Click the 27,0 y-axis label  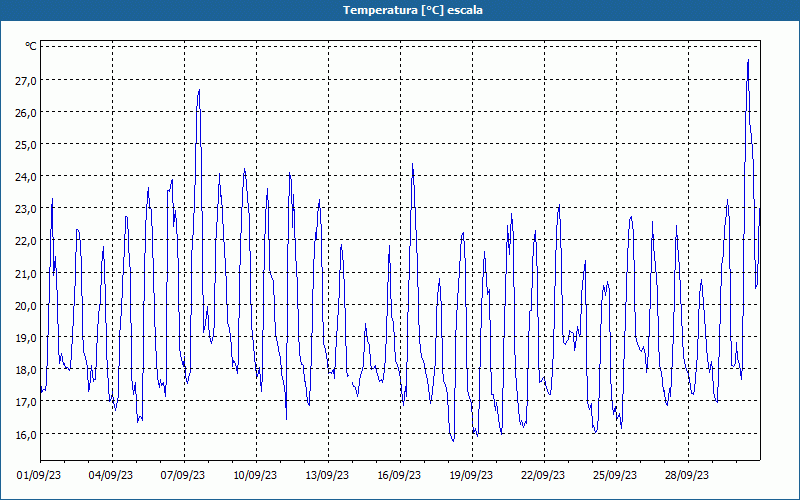coord(26,80)
